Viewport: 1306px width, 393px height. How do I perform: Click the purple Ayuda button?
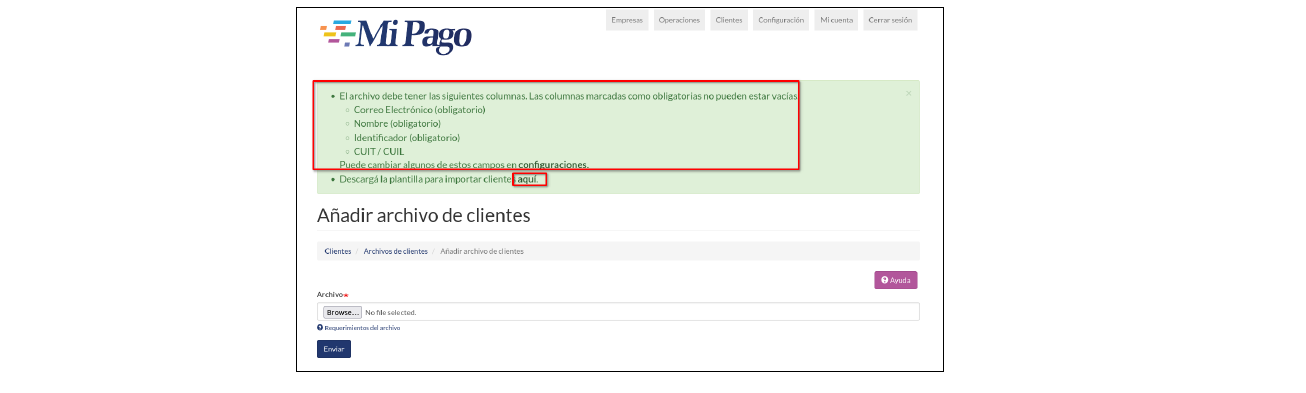tap(896, 280)
